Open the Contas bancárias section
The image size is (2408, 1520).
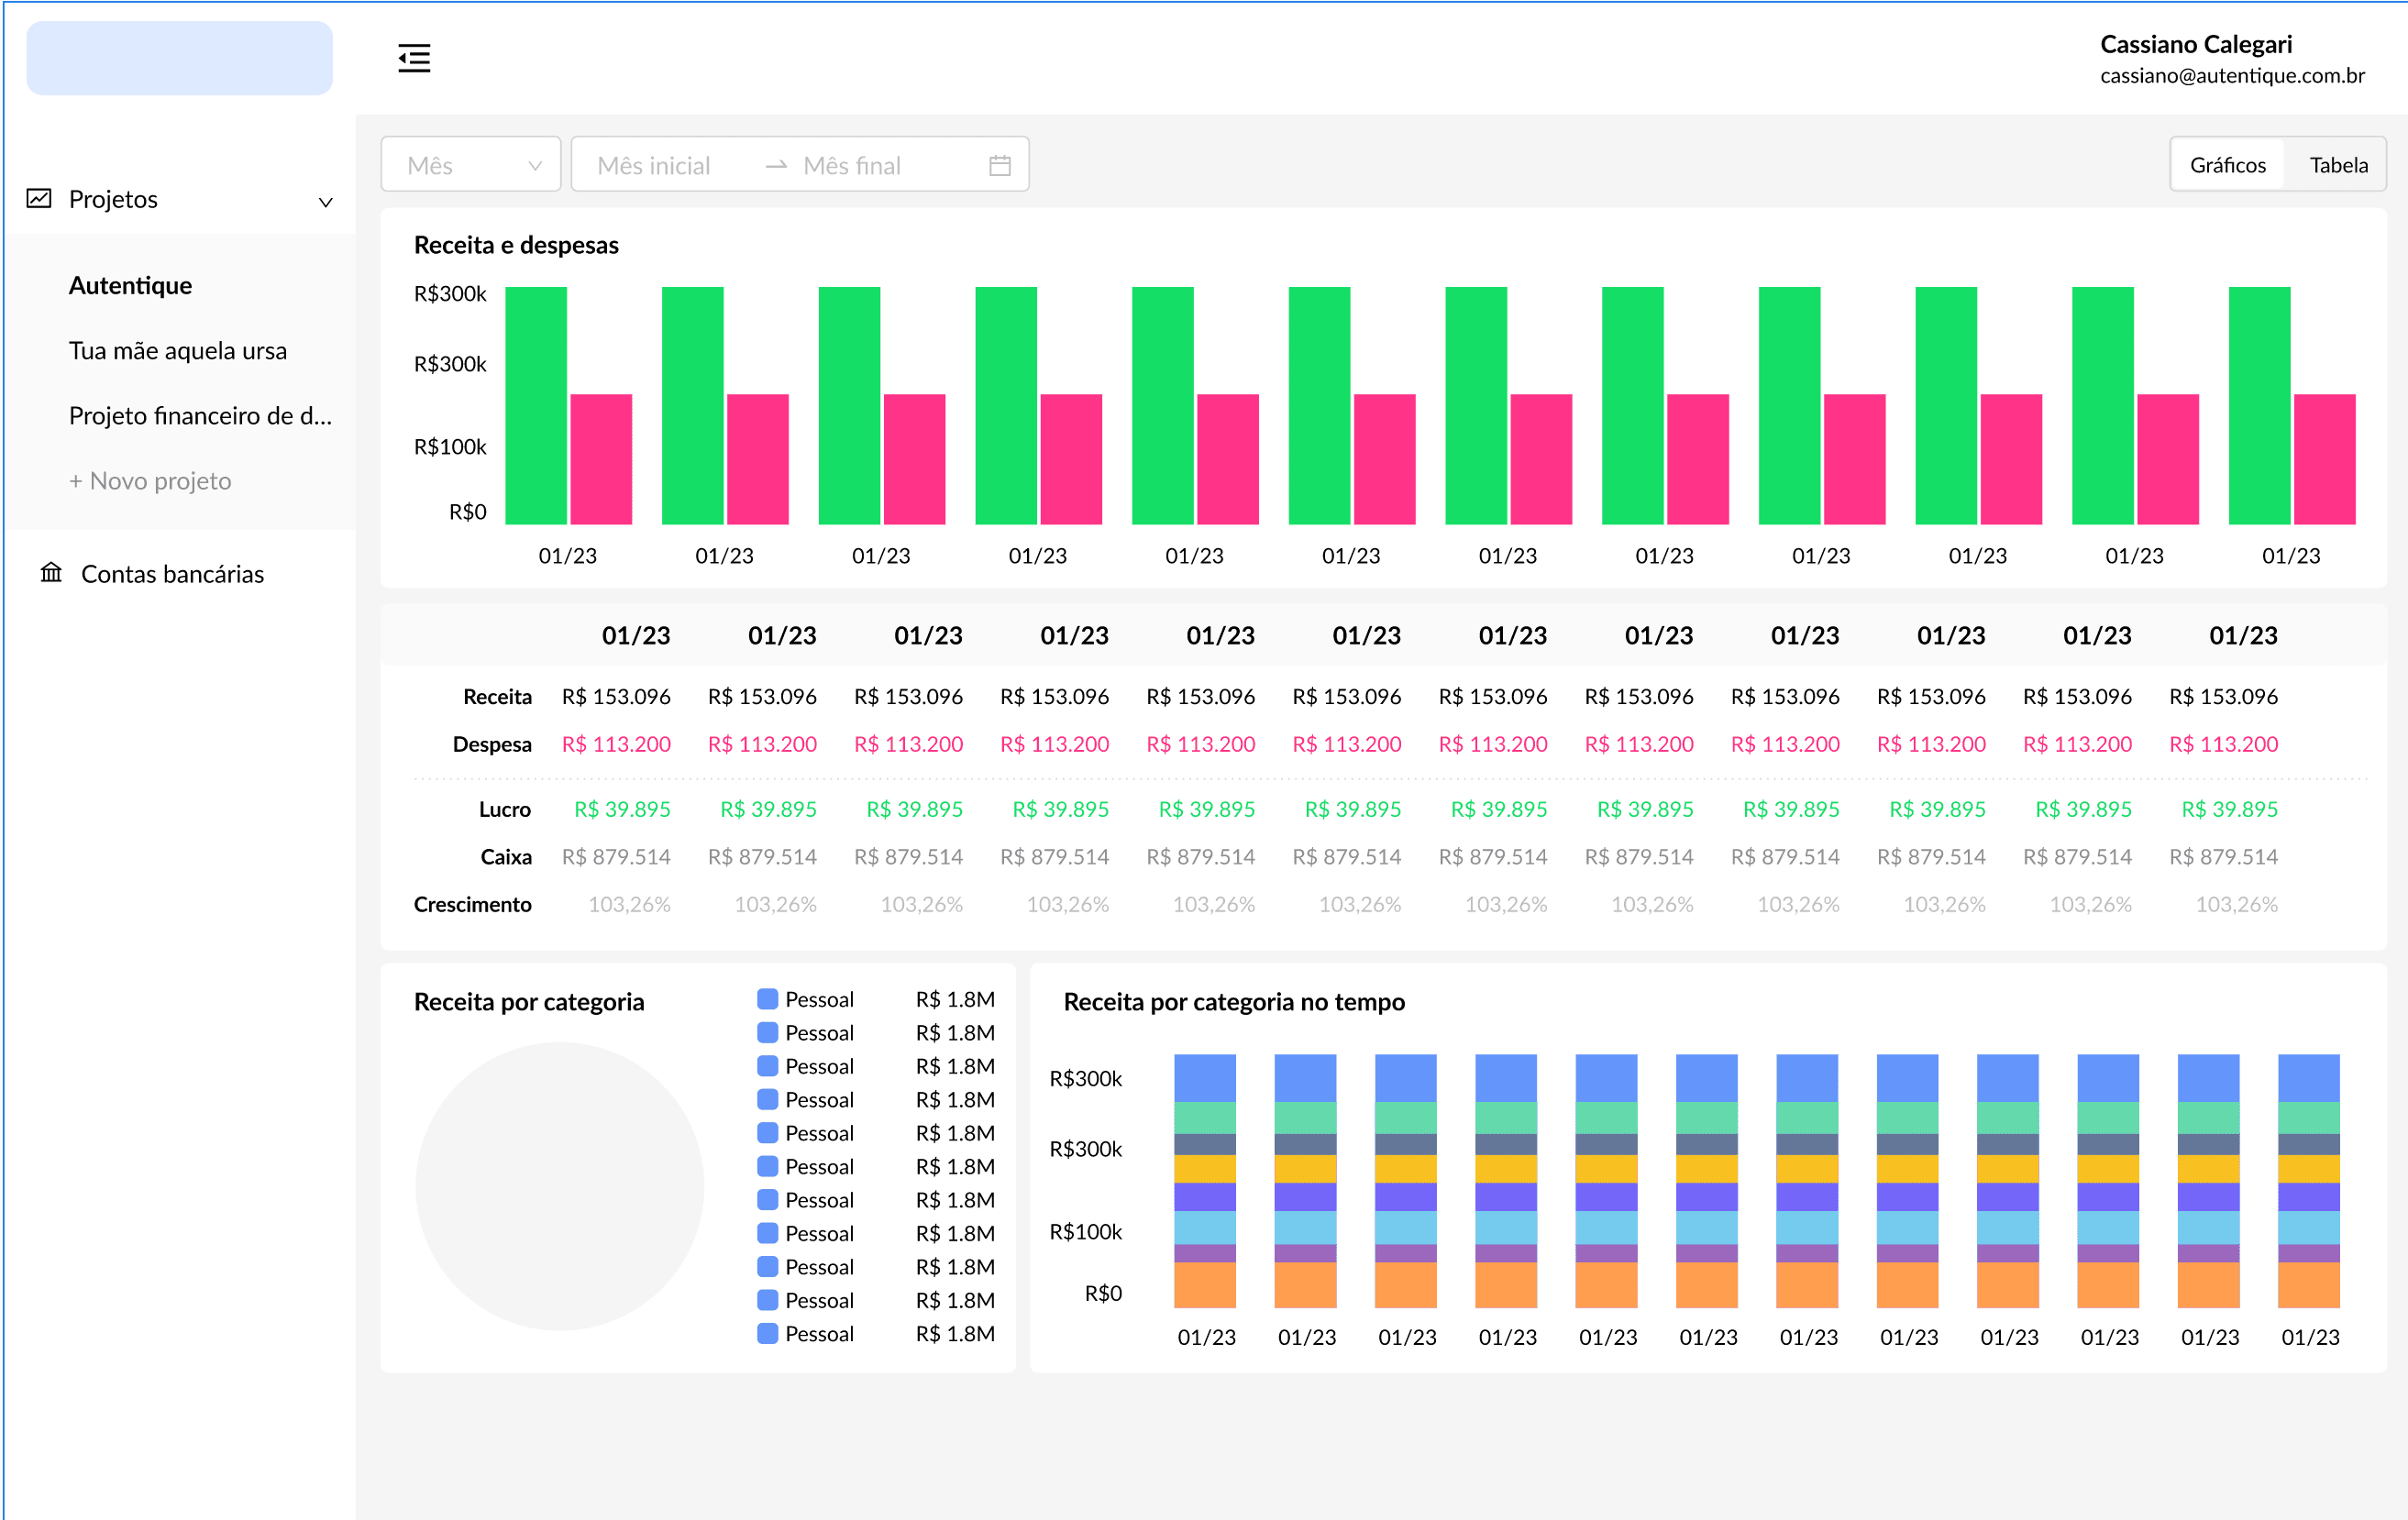pos(171,572)
